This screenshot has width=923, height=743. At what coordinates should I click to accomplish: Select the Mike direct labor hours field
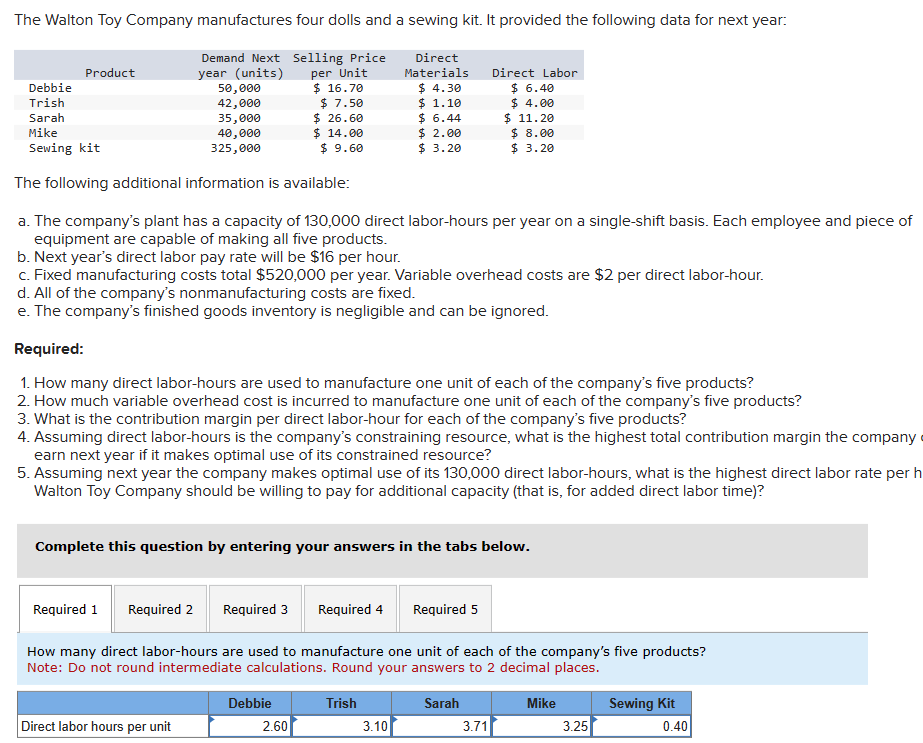[542, 726]
